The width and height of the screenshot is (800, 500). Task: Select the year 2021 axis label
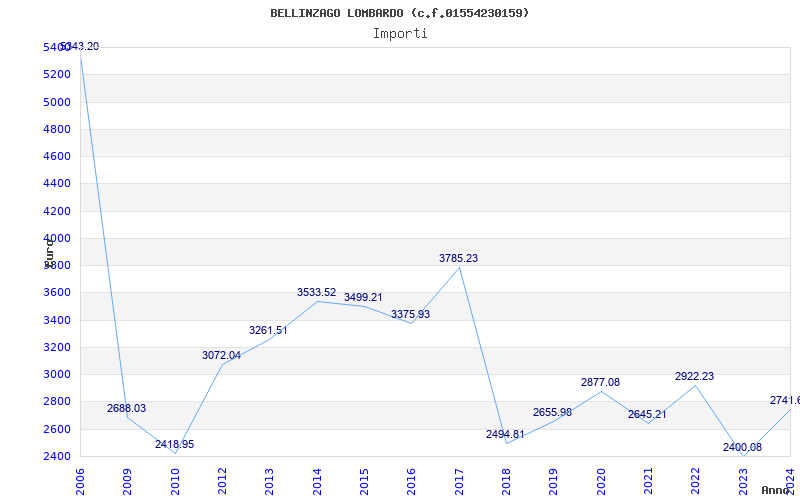(x=648, y=482)
